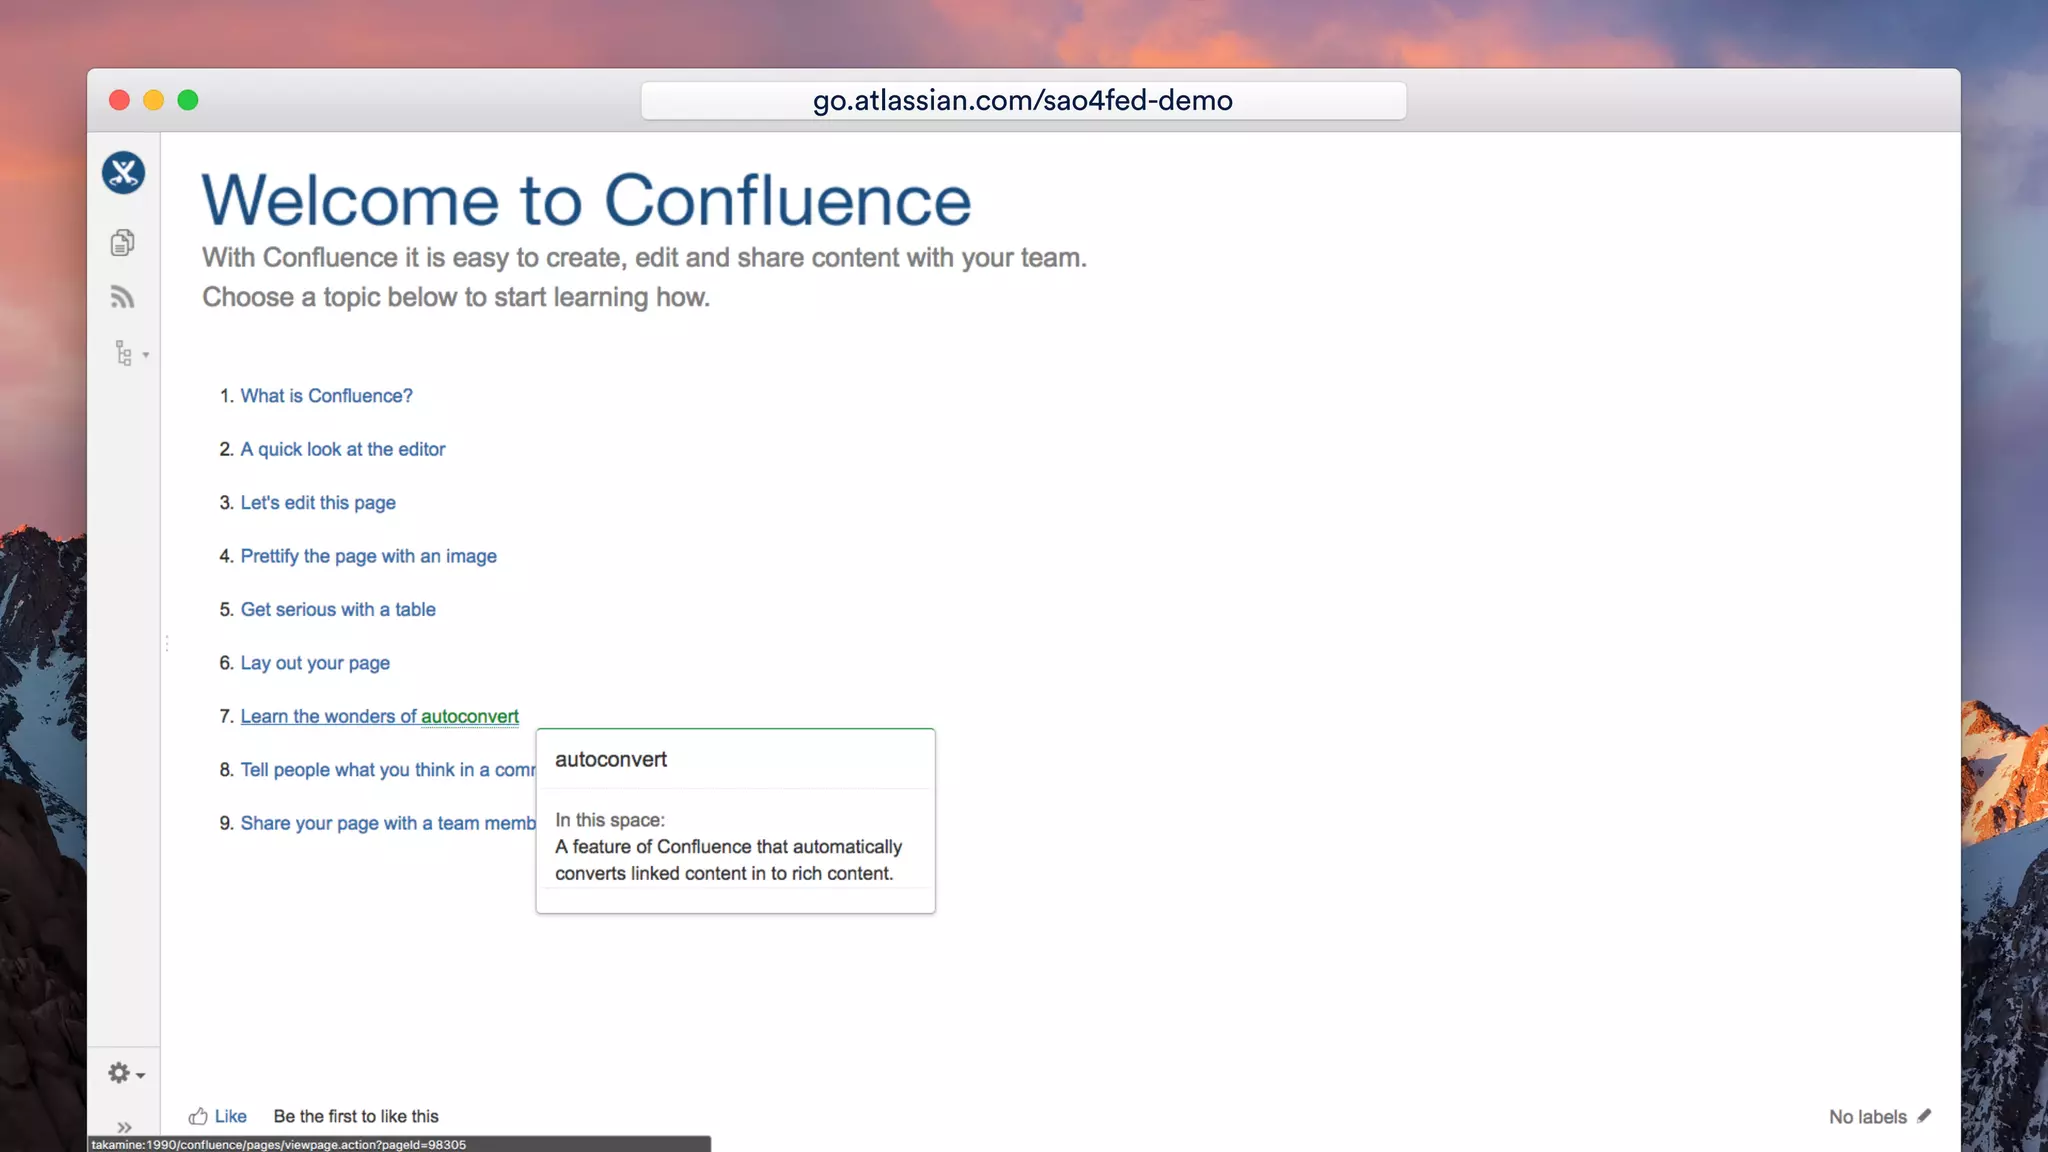This screenshot has height=1152, width=2048.
Task: Click the browser address bar URL
Action: (1023, 100)
